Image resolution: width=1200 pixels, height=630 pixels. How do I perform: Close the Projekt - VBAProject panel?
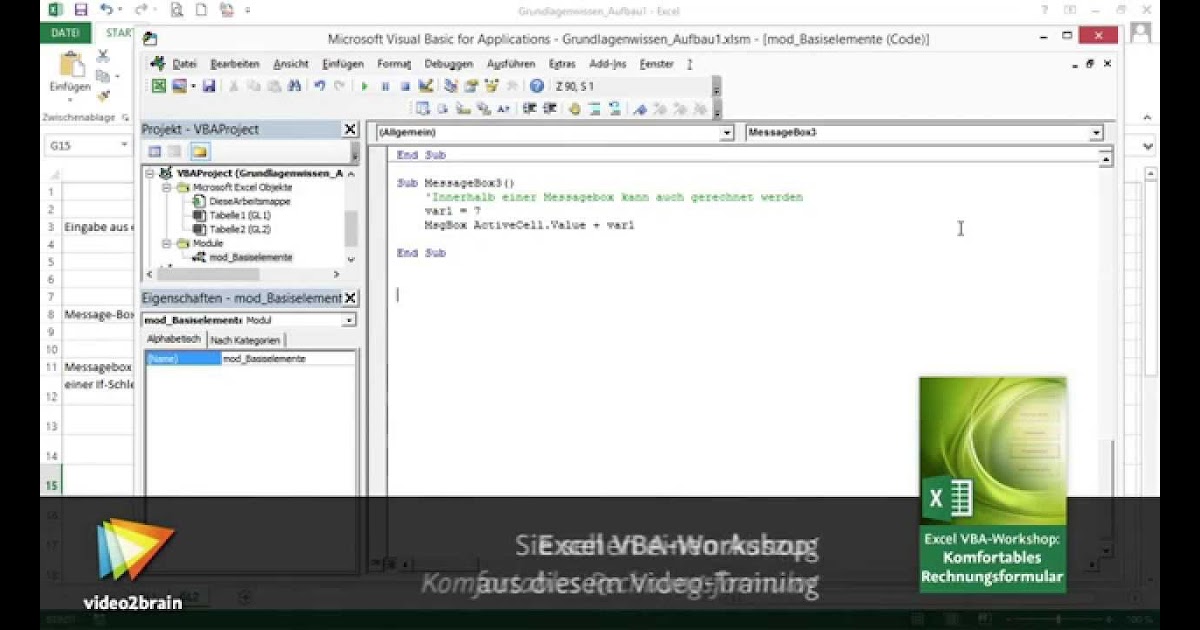pyautogui.click(x=350, y=129)
